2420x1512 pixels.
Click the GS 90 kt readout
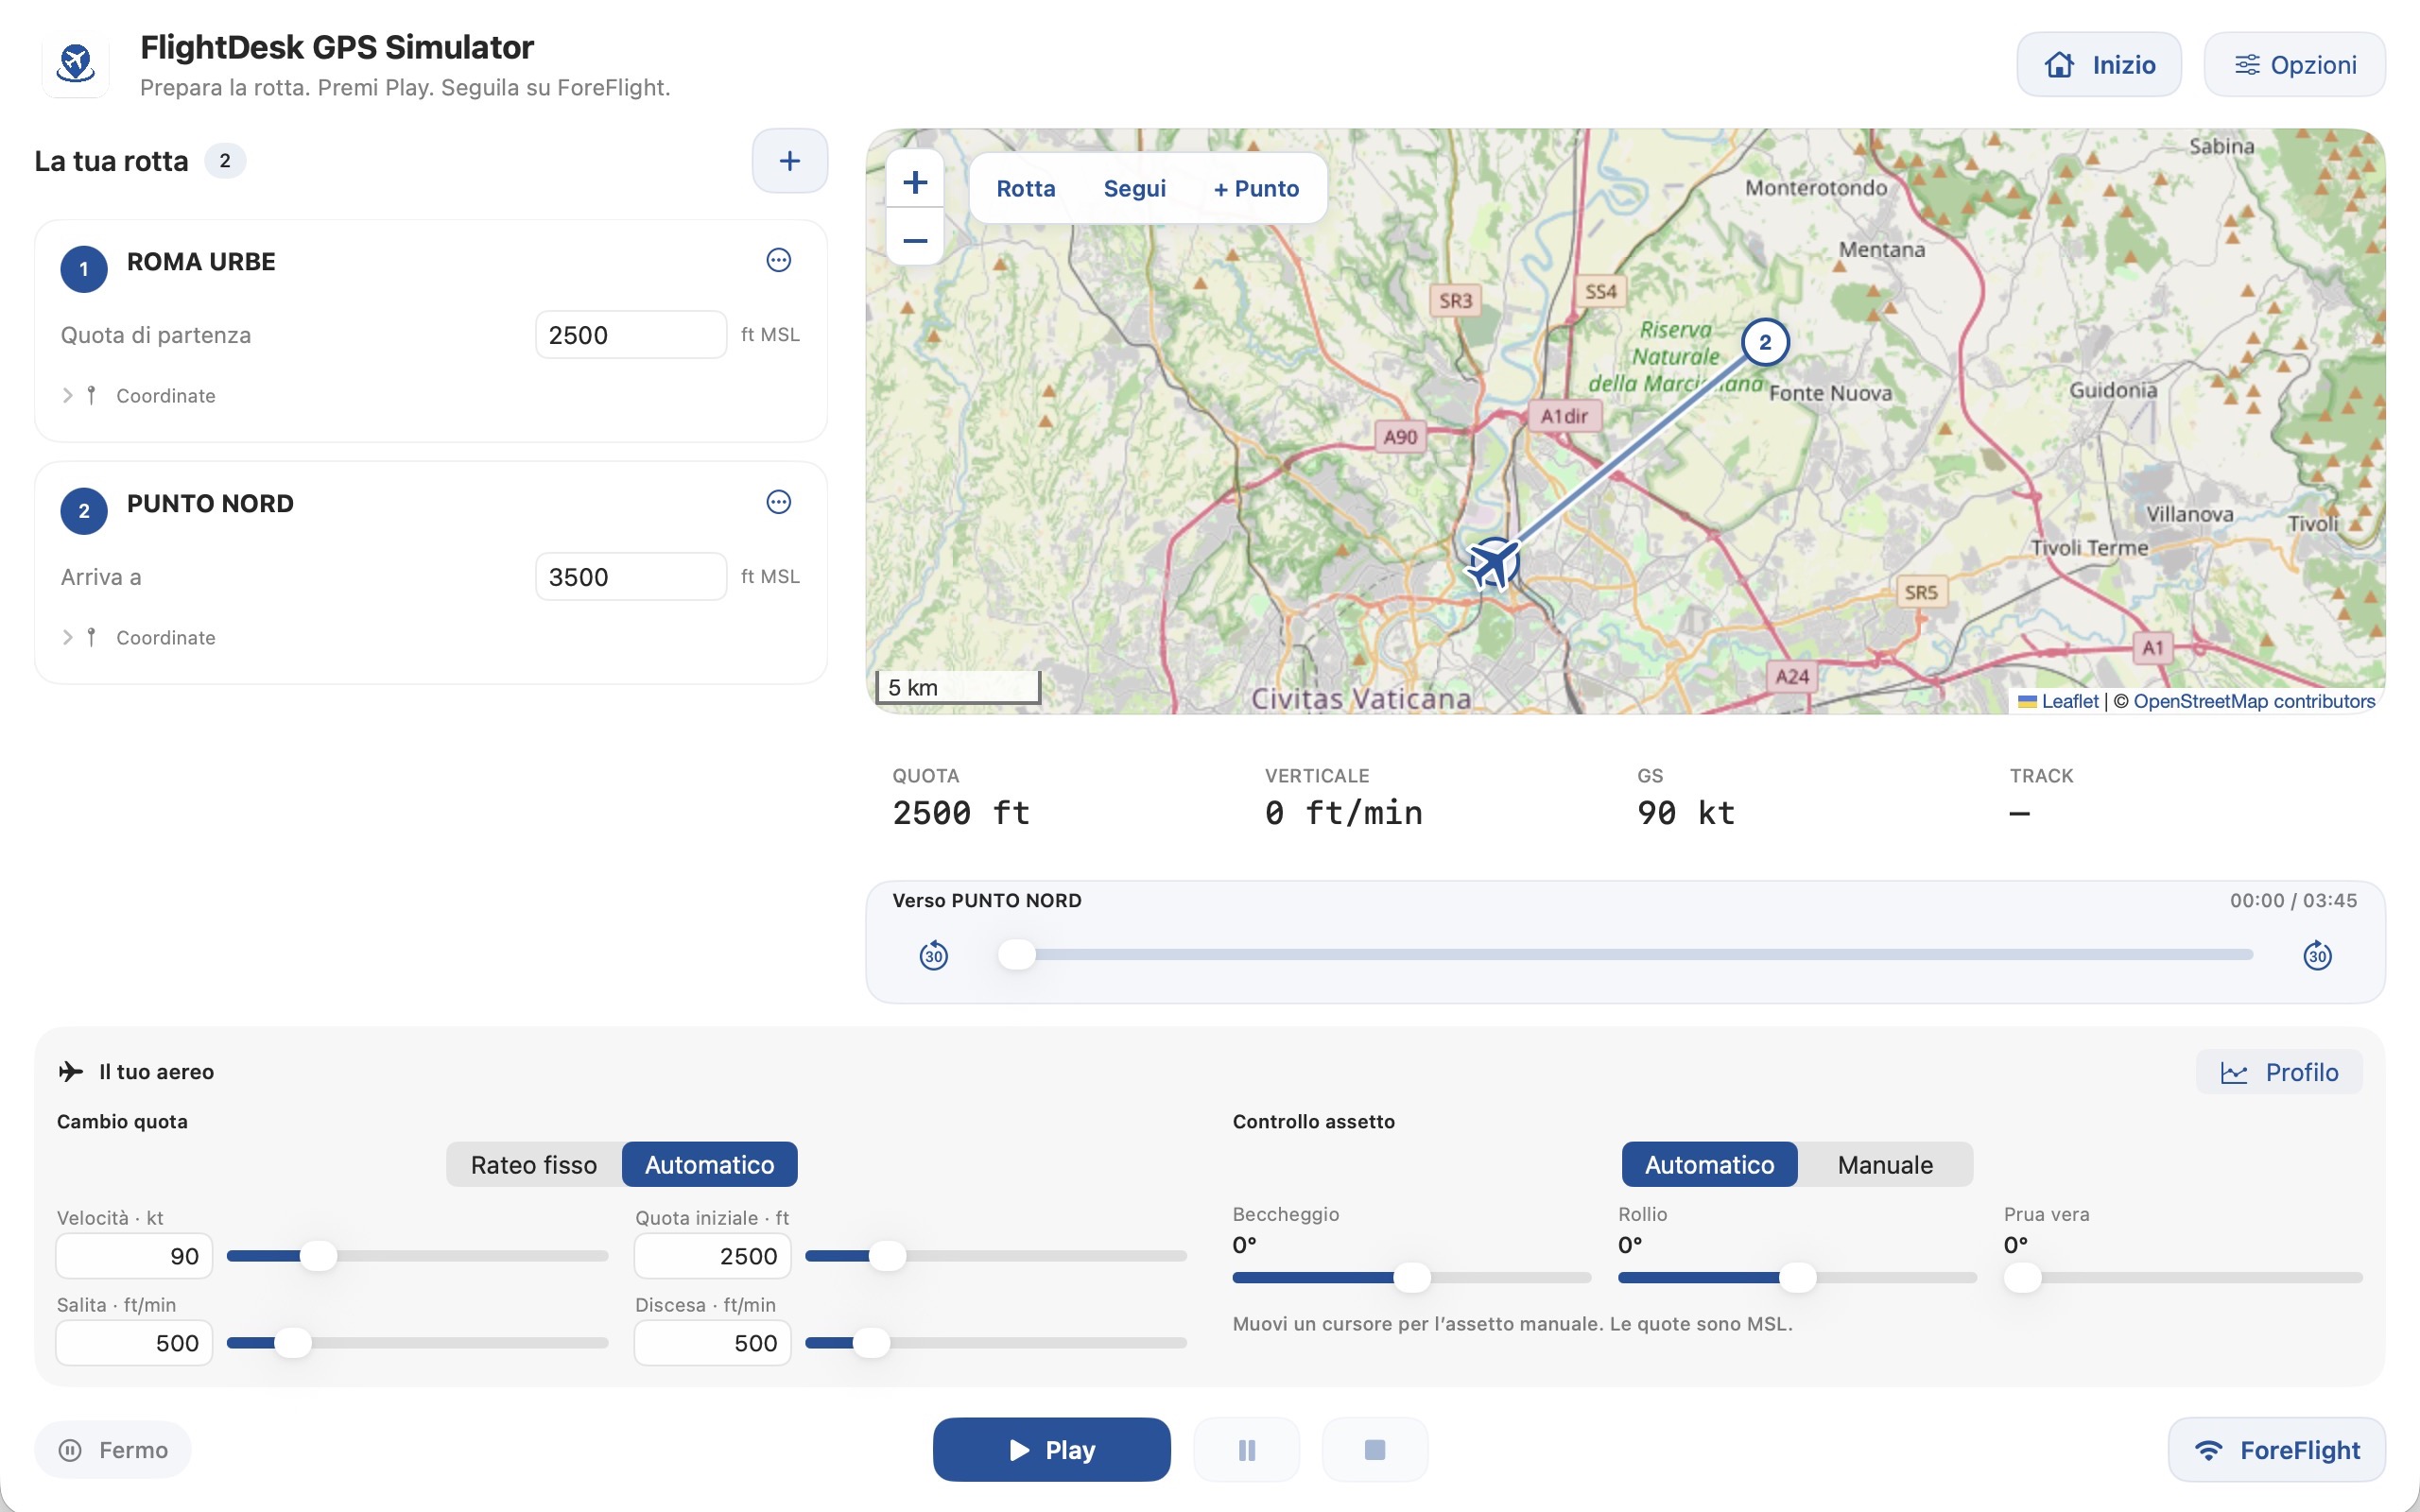[x=1686, y=797]
